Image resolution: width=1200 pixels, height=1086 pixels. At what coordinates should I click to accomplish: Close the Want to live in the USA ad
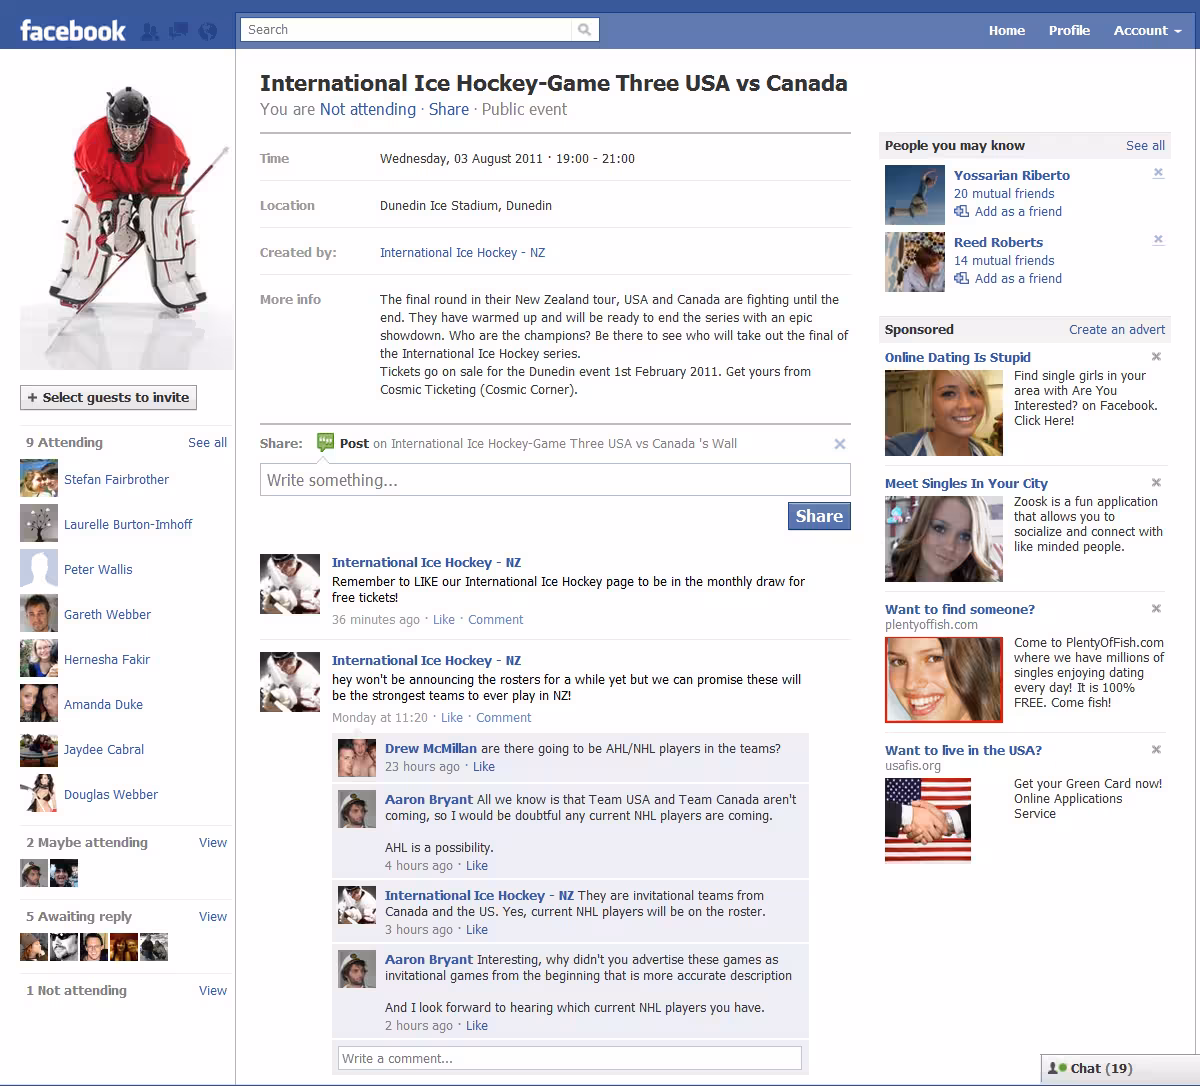(1156, 749)
